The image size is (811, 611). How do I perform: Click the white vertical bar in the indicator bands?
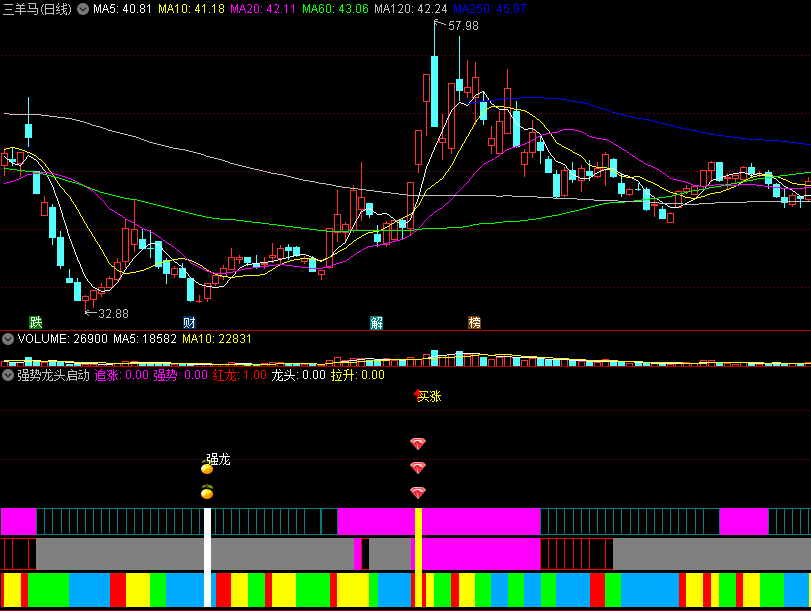click(207, 557)
